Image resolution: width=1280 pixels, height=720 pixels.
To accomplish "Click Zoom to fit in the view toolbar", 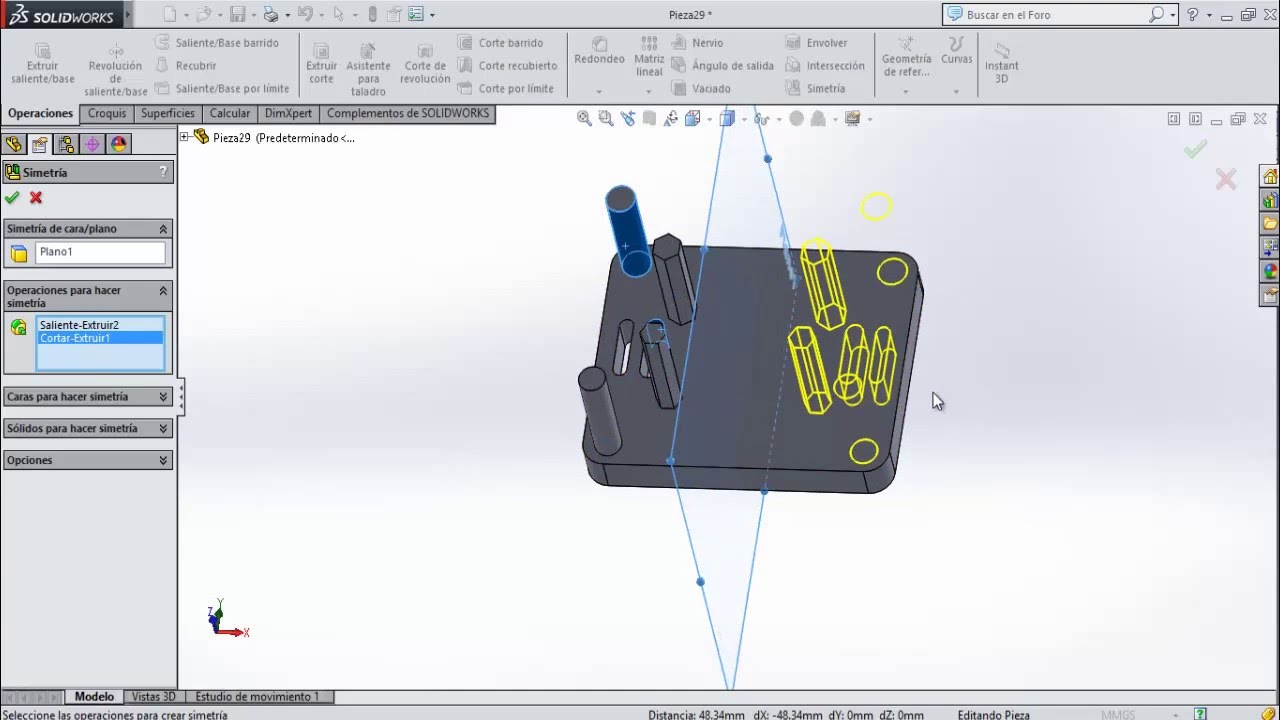I will [584, 118].
